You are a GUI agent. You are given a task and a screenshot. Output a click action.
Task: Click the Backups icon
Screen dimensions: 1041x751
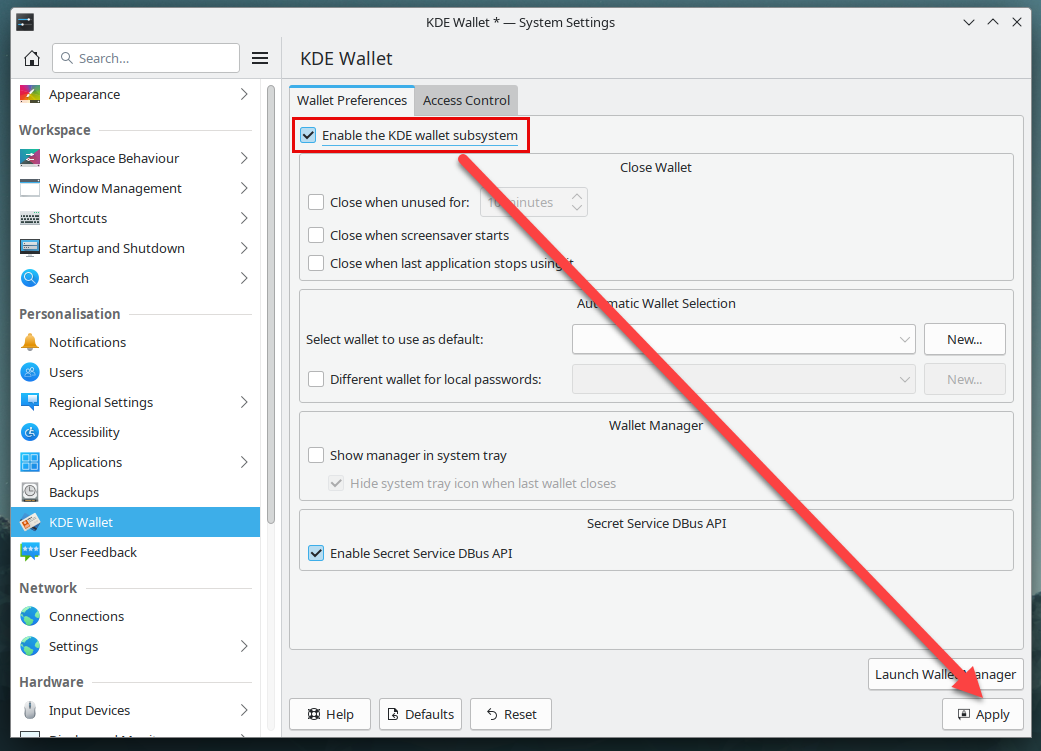pyautogui.click(x=30, y=492)
